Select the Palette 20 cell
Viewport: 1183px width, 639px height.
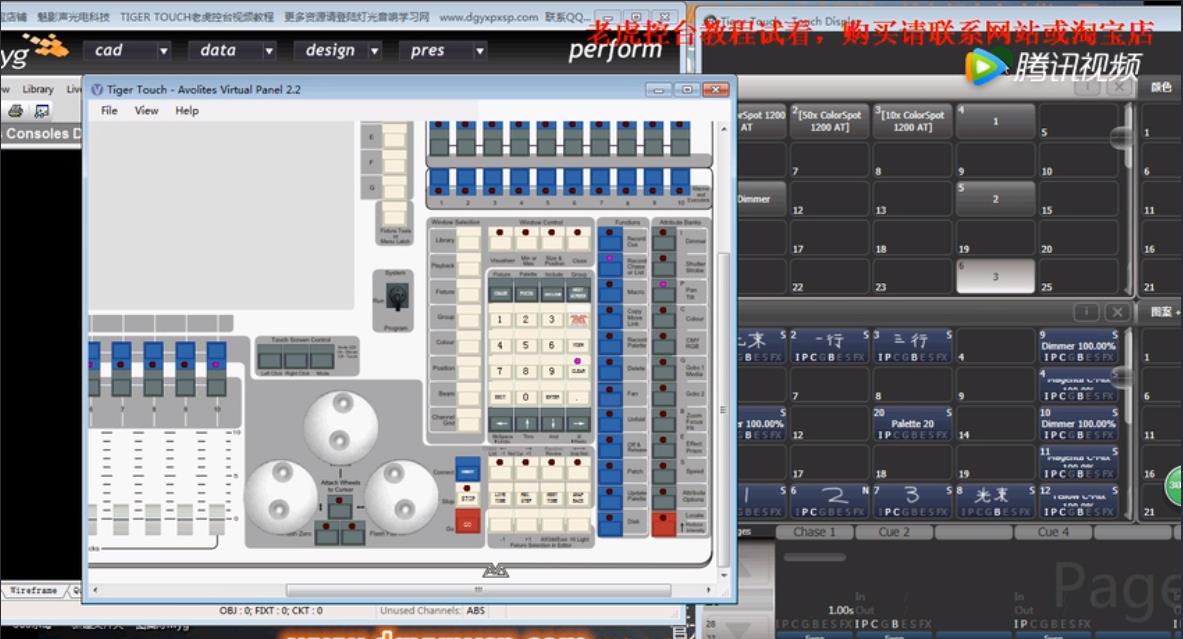[x=913, y=424]
